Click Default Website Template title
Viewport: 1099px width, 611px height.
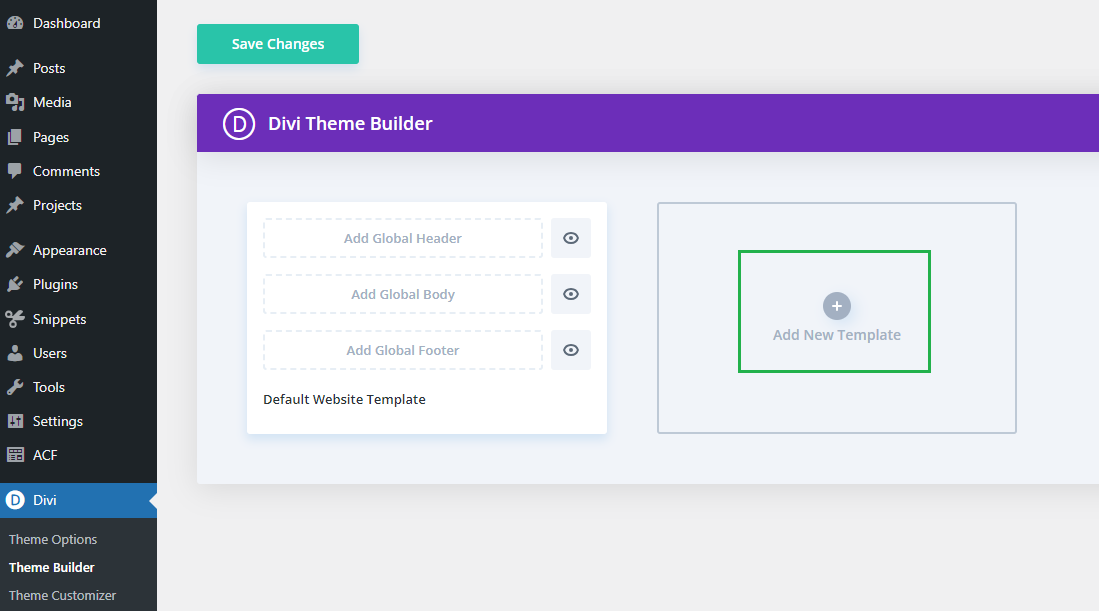point(344,399)
